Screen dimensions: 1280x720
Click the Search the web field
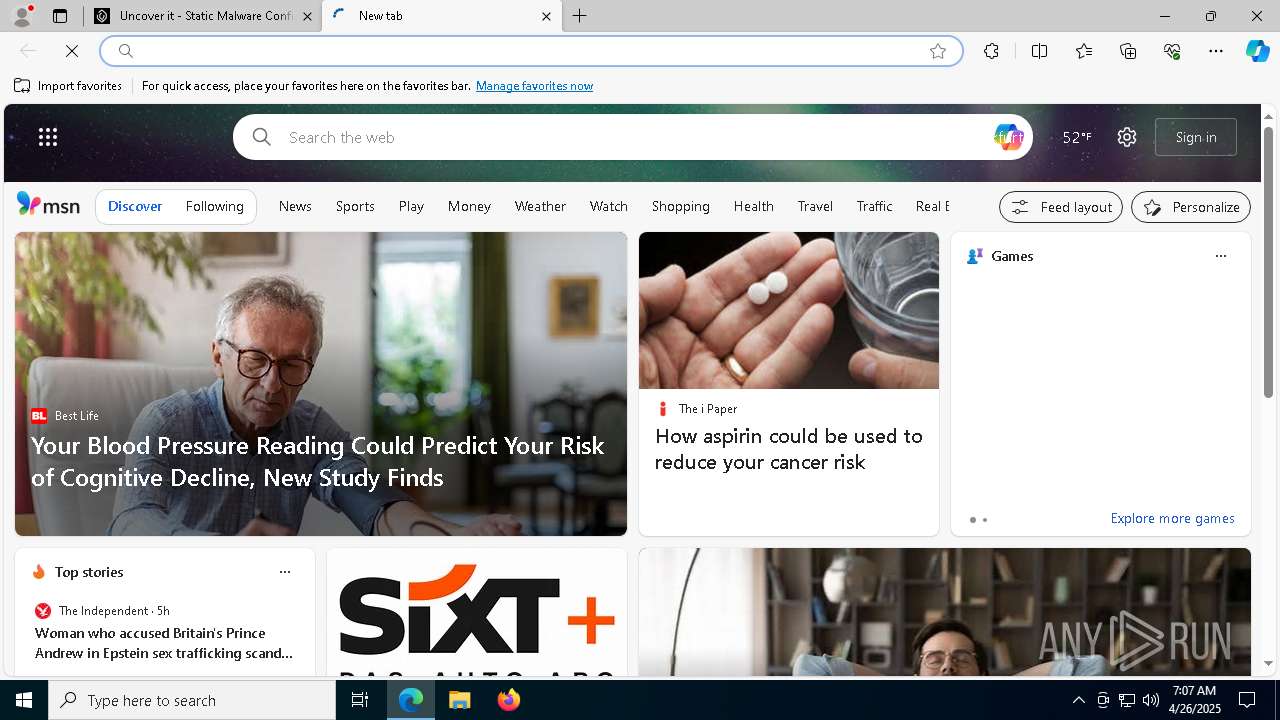coord(632,137)
